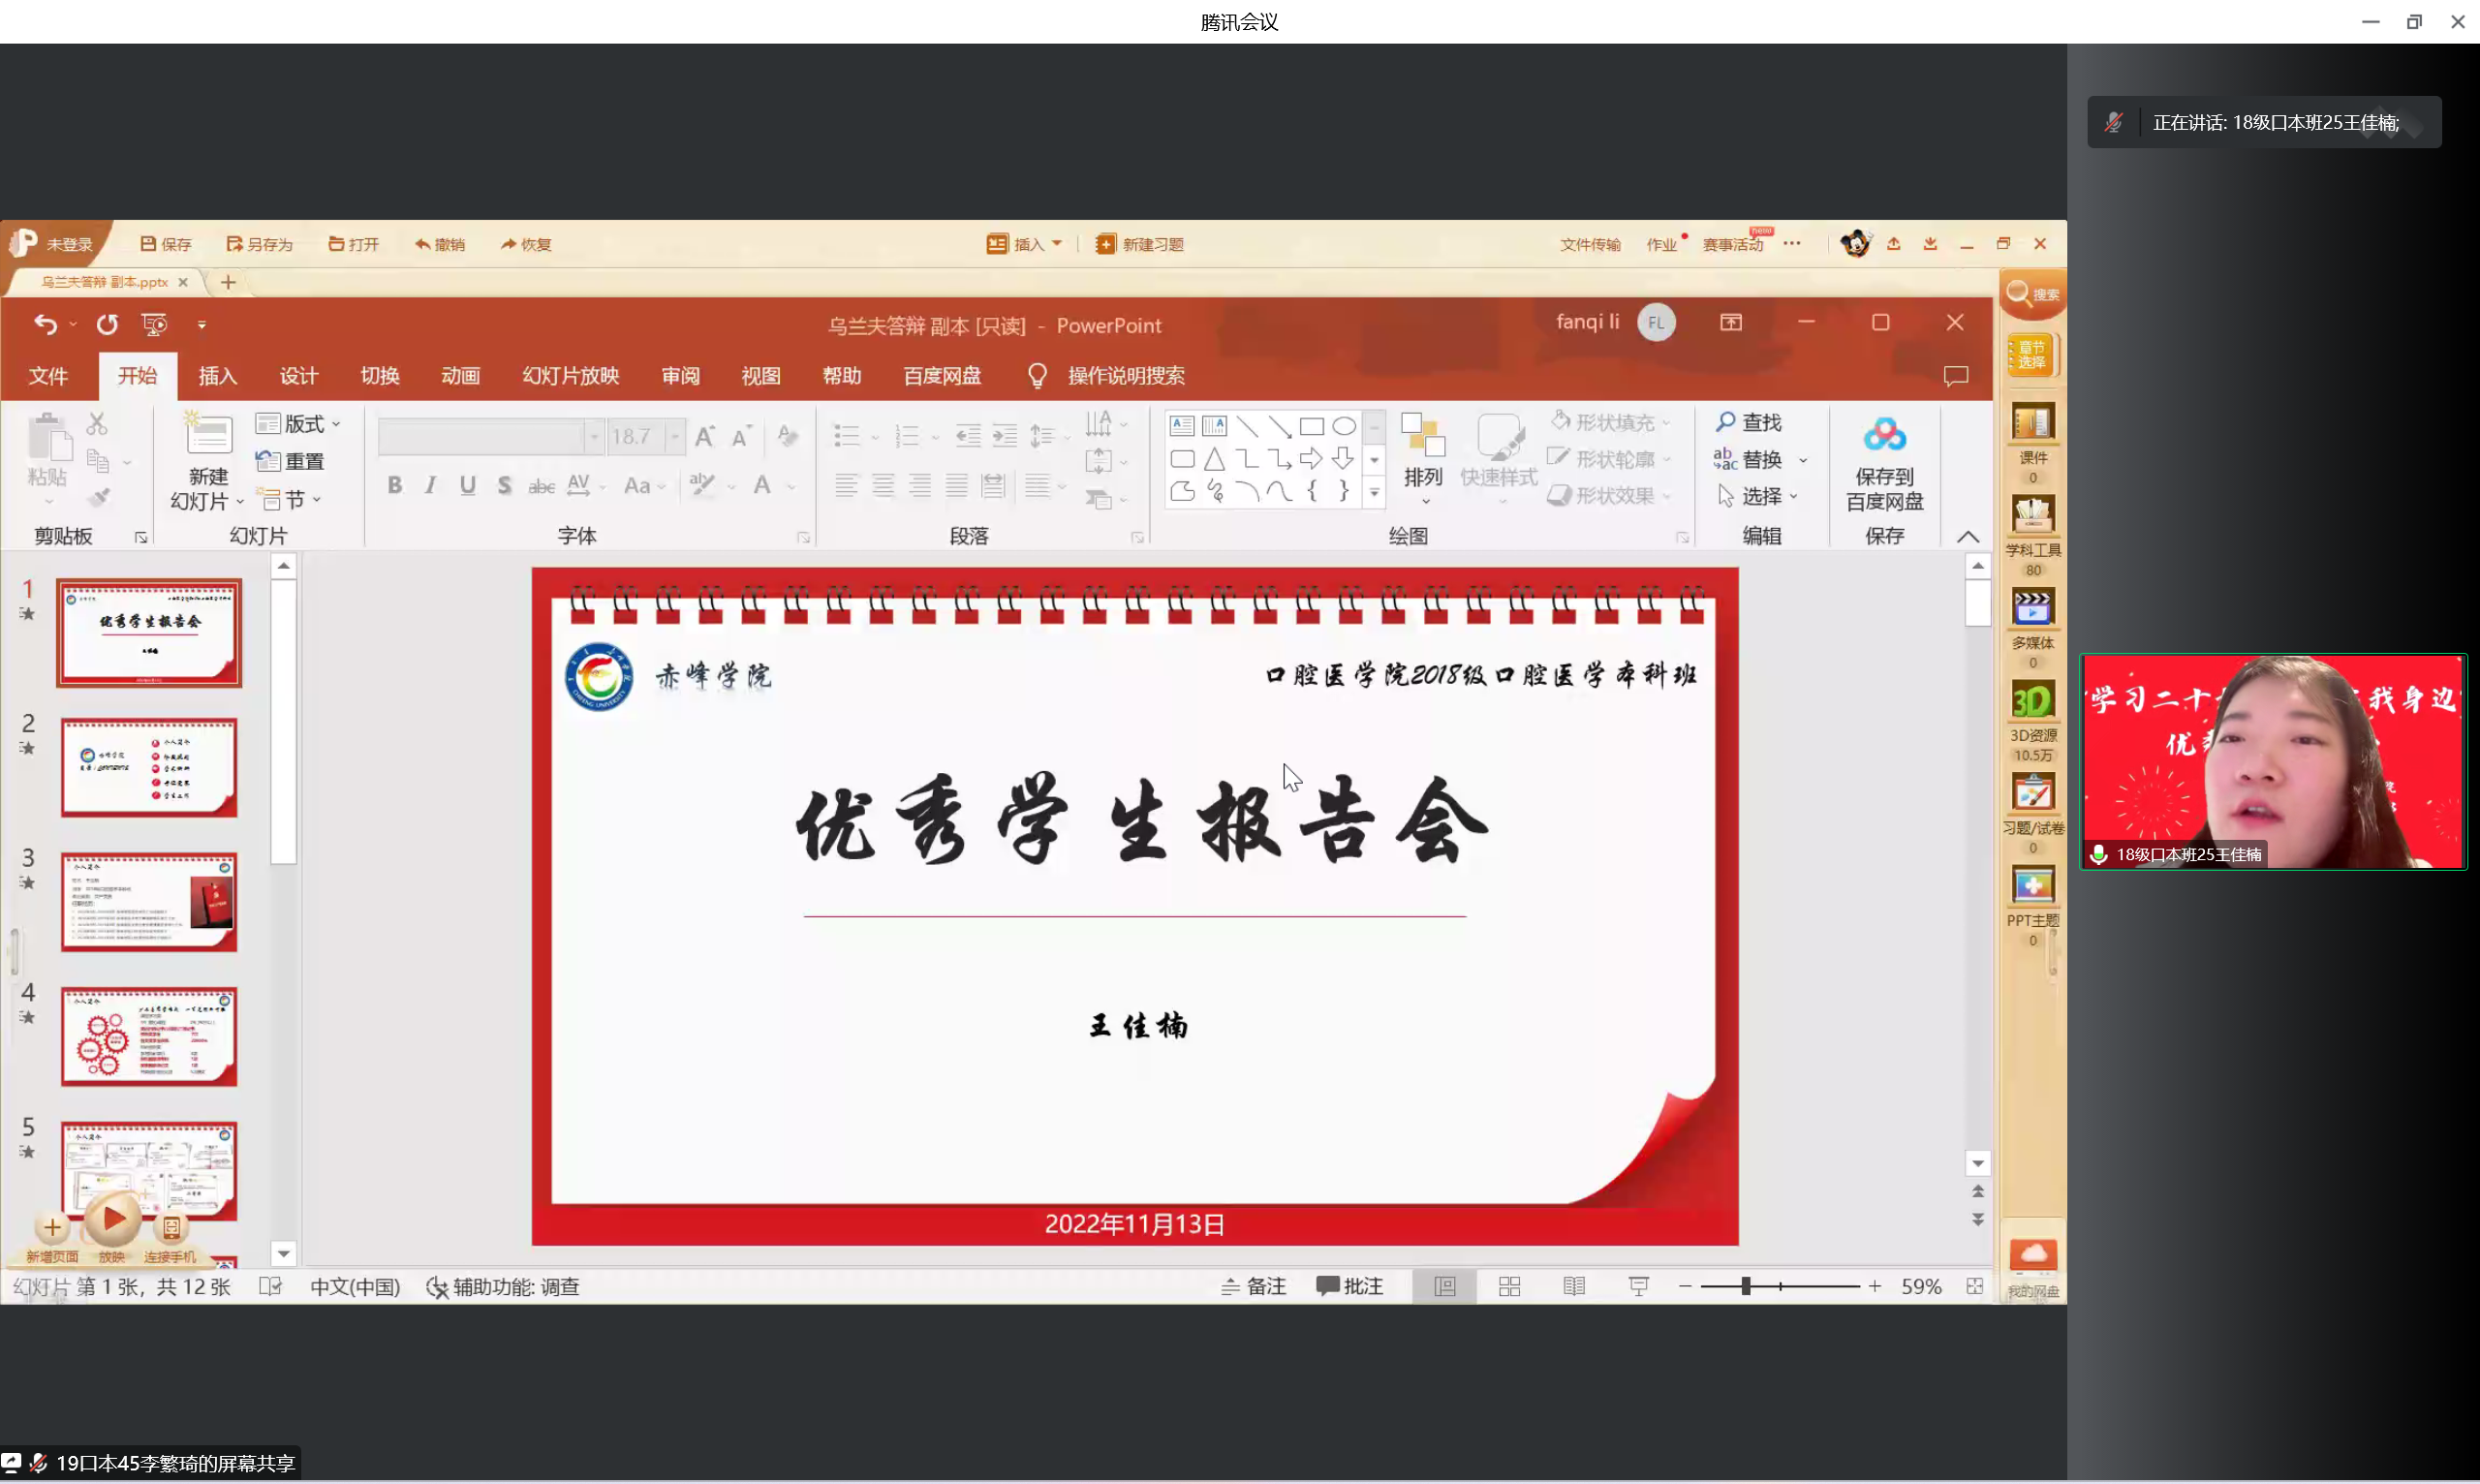Image resolution: width=2480 pixels, height=1484 pixels.
Task: Select slide 3 thumbnail
Action: [x=149, y=902]
